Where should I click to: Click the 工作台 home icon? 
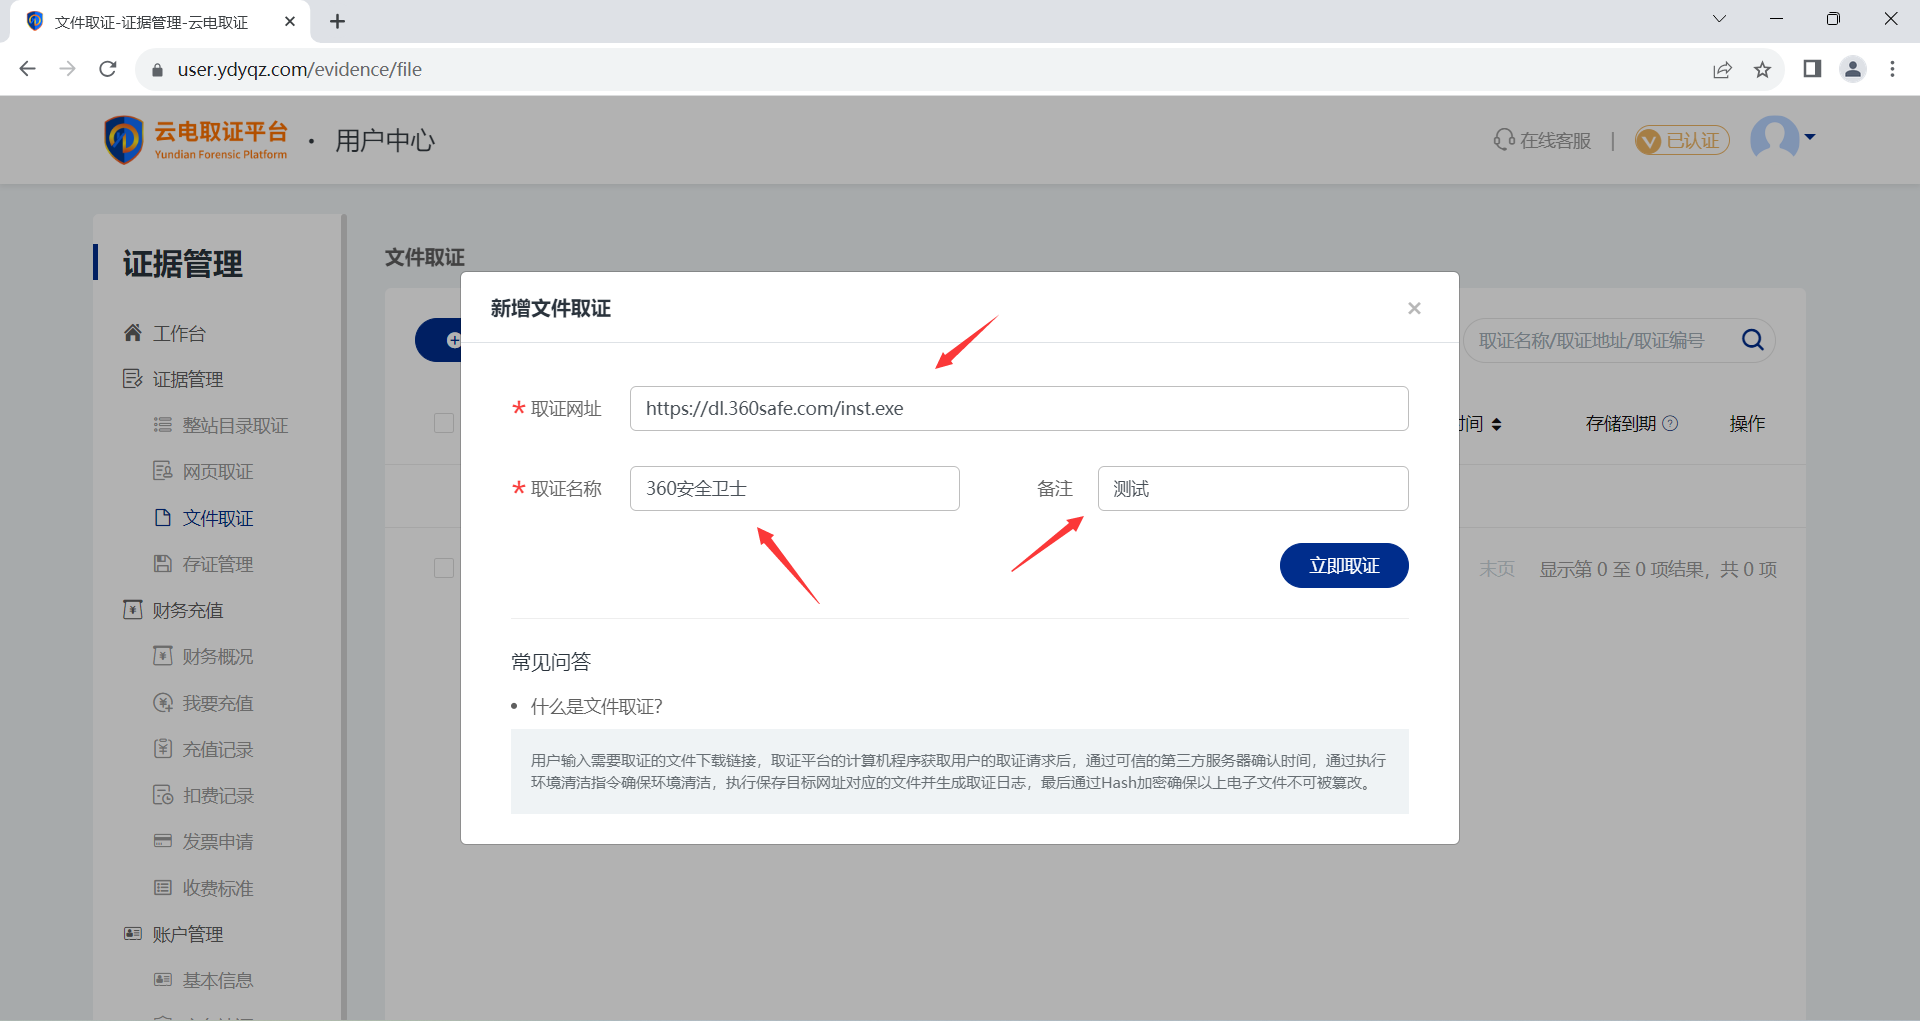[x=133, y=332]
